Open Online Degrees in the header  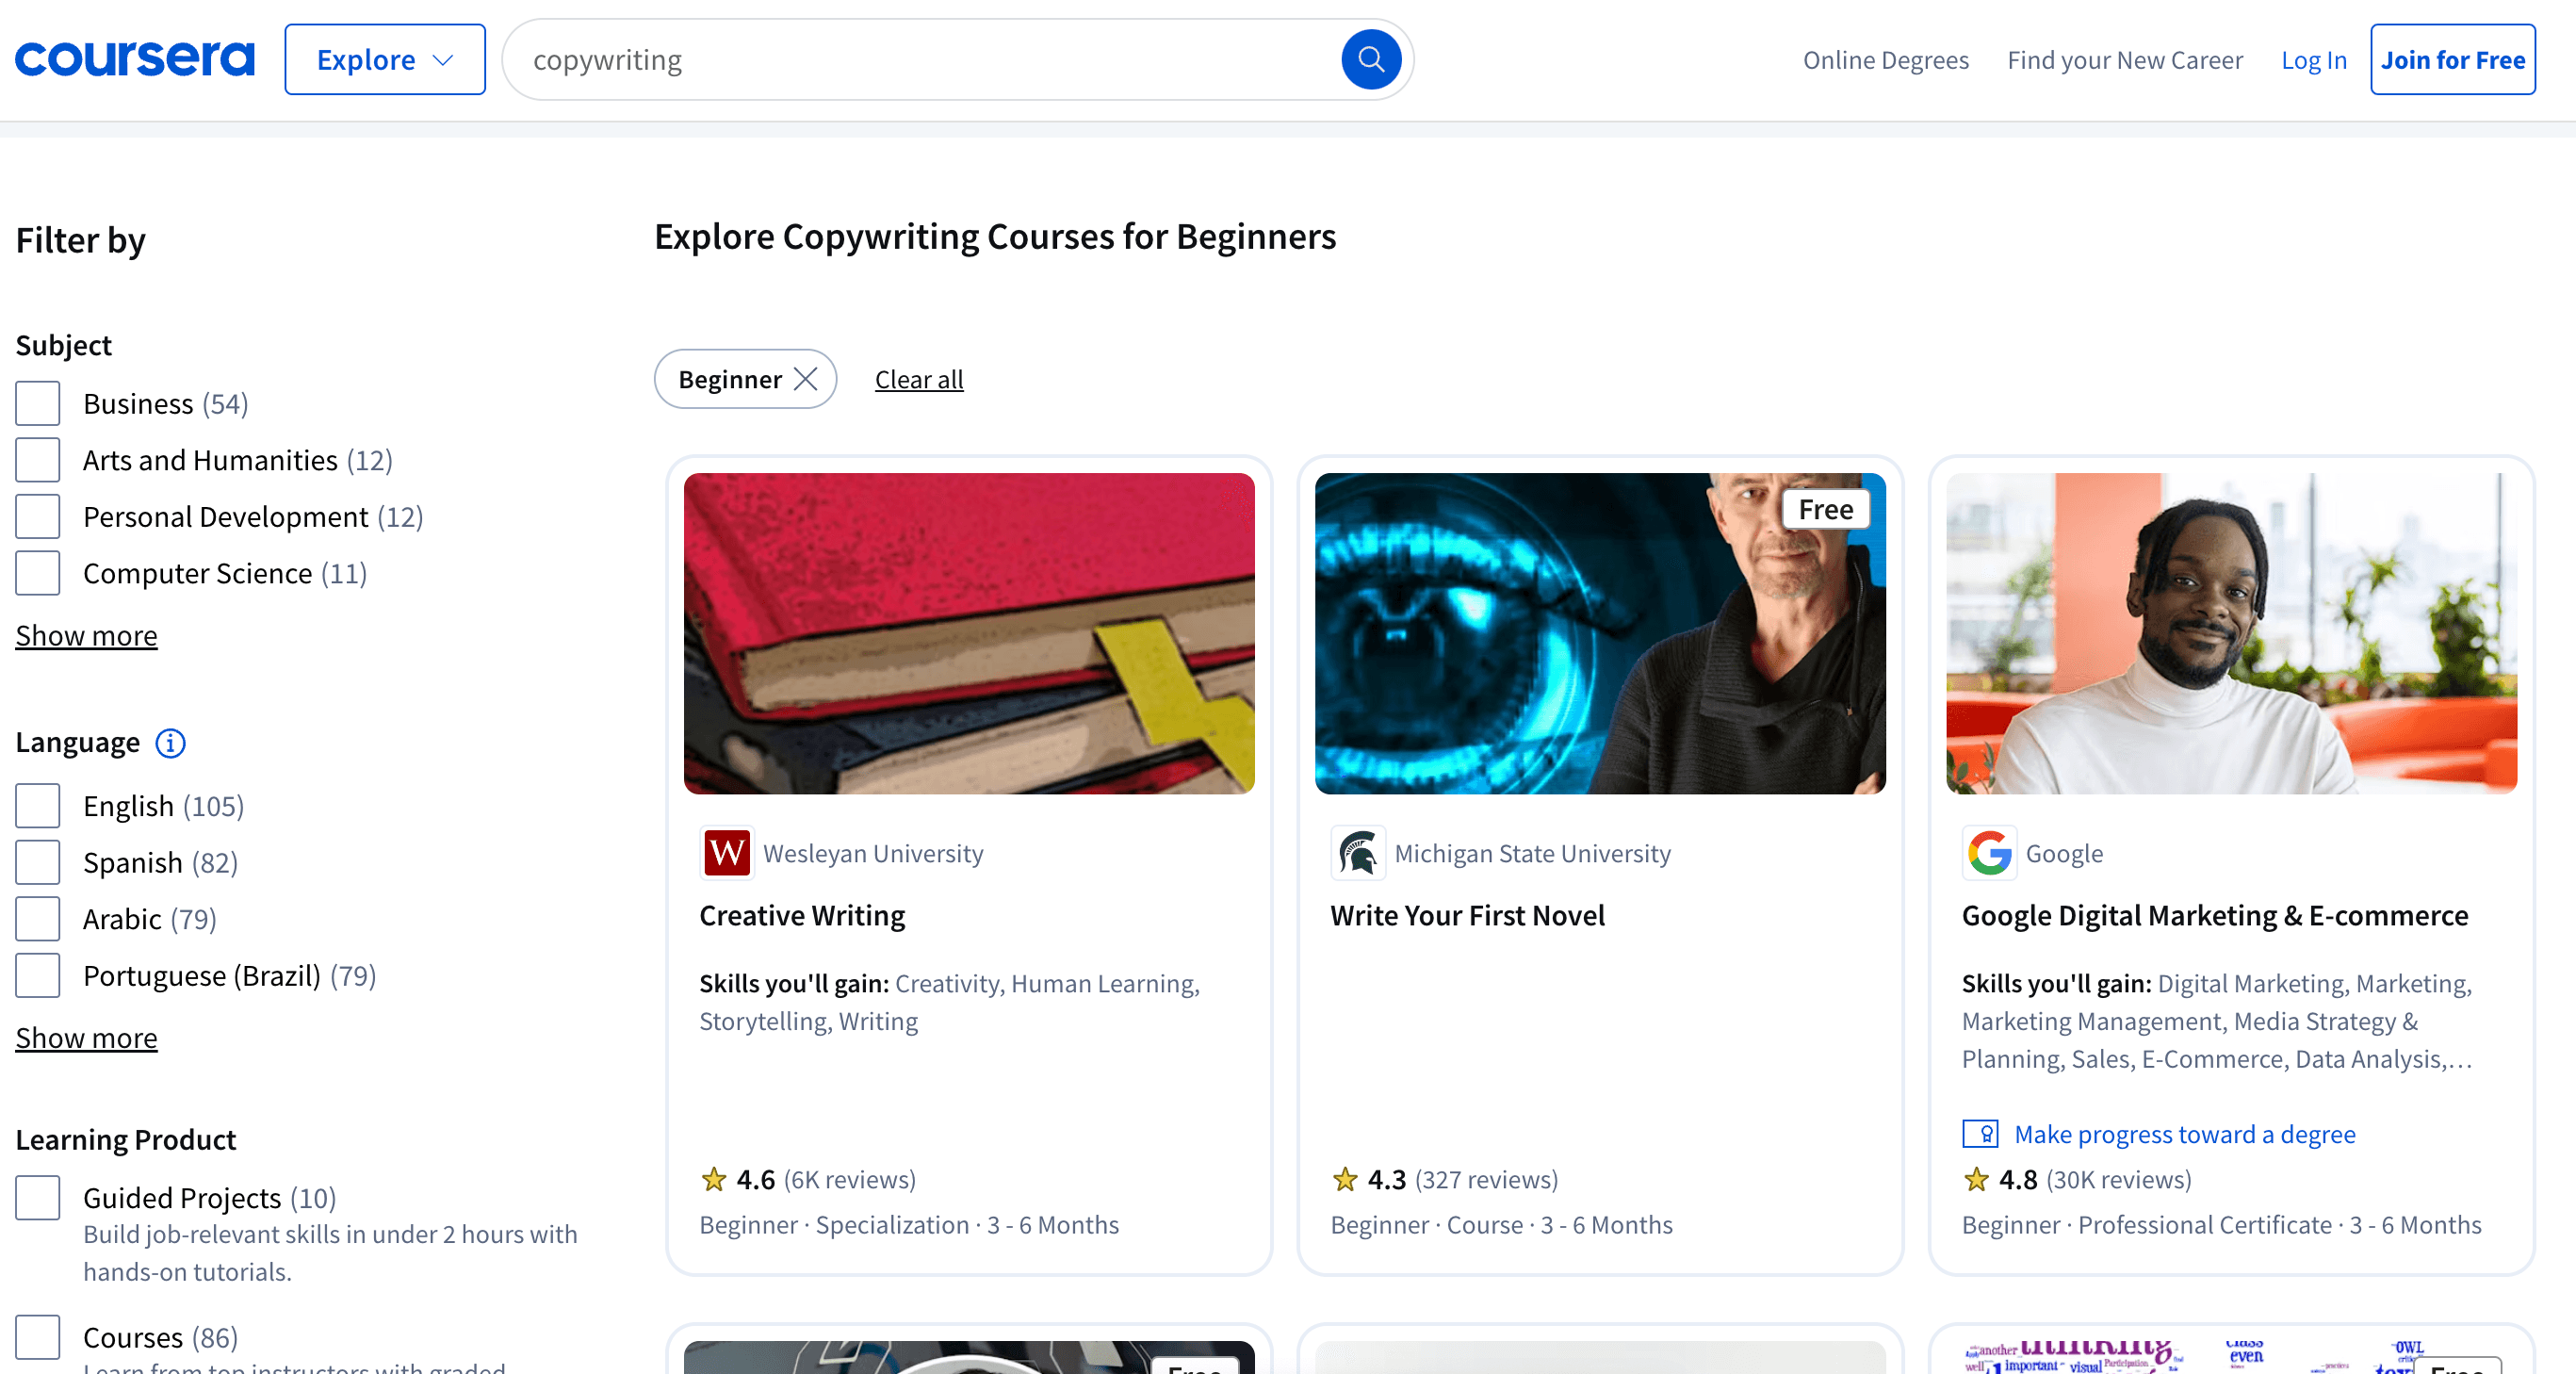pos(1885,60)
